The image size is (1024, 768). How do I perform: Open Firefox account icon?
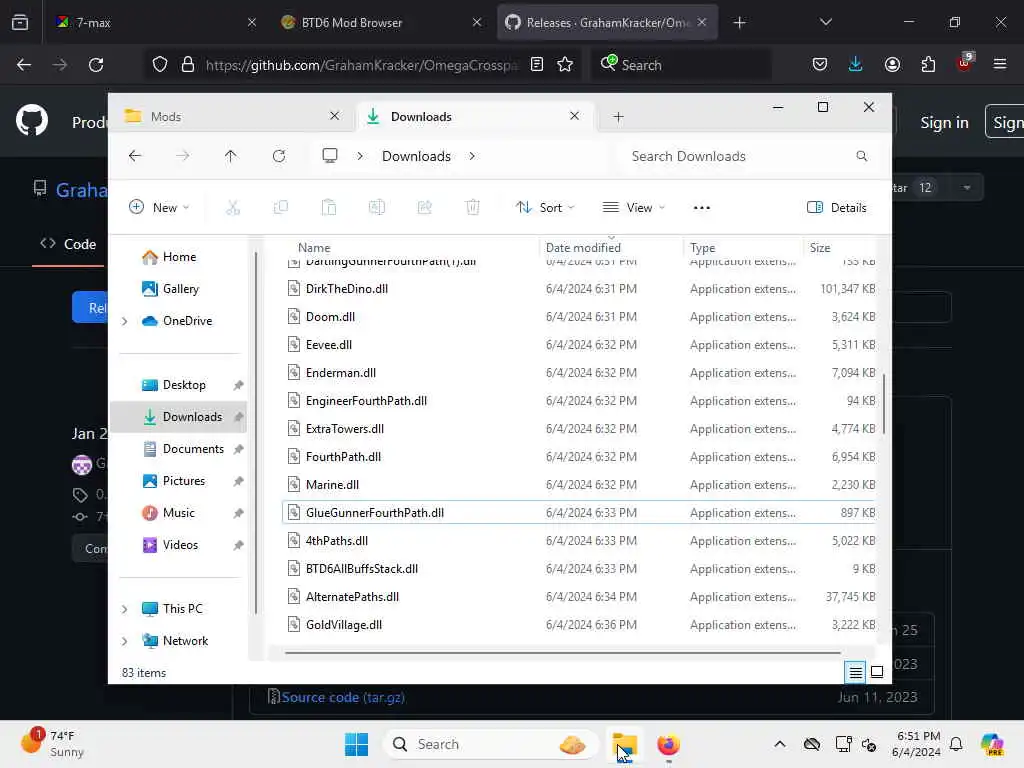[x=892, y=65]
